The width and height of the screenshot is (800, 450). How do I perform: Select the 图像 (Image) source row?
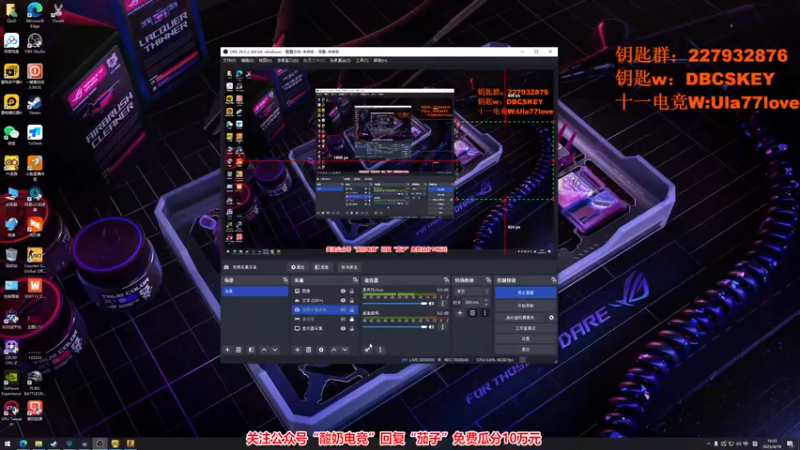pyautogui.click(x=324, y=291)
